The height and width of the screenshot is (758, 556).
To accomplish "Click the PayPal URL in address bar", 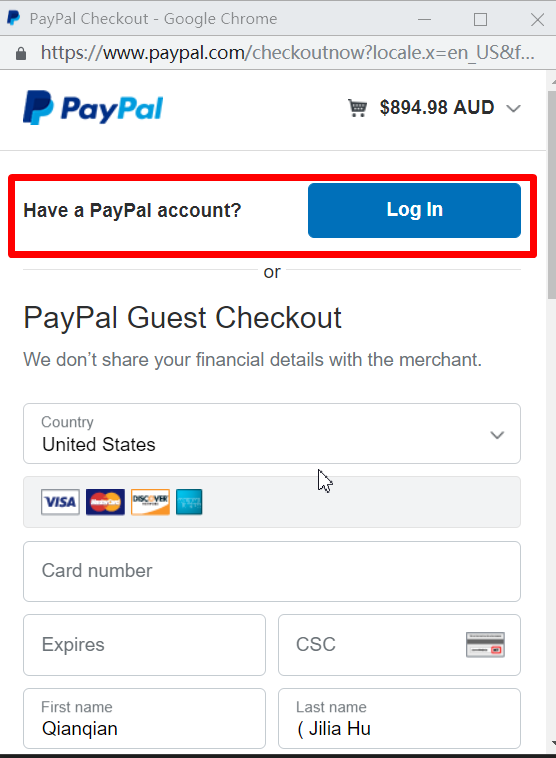I will pyautogui.click(x=288, y=53).
